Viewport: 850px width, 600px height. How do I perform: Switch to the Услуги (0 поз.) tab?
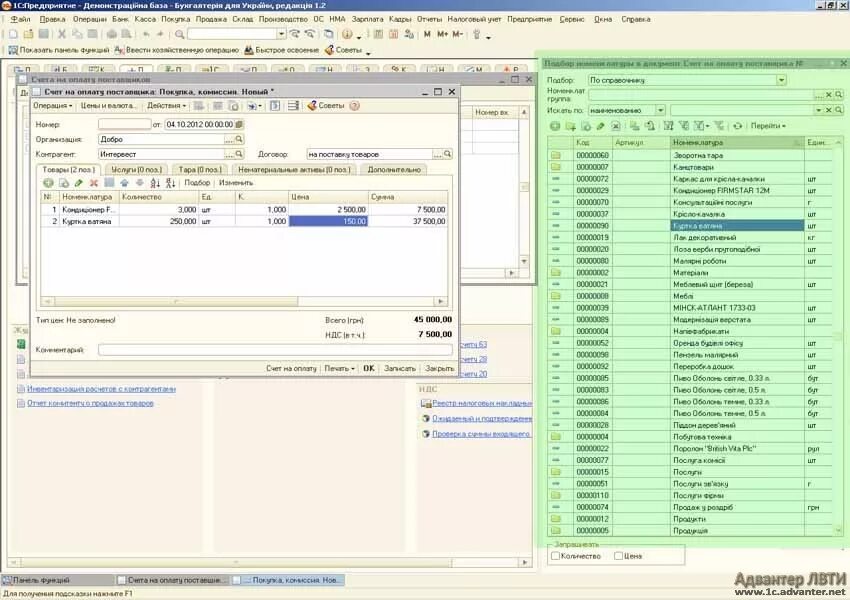click(137, 170)
